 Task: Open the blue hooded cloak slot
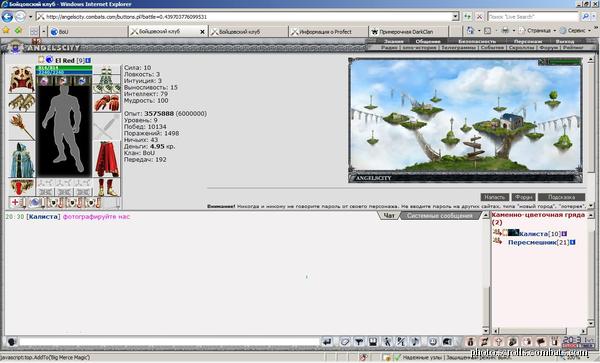[22, 160]
